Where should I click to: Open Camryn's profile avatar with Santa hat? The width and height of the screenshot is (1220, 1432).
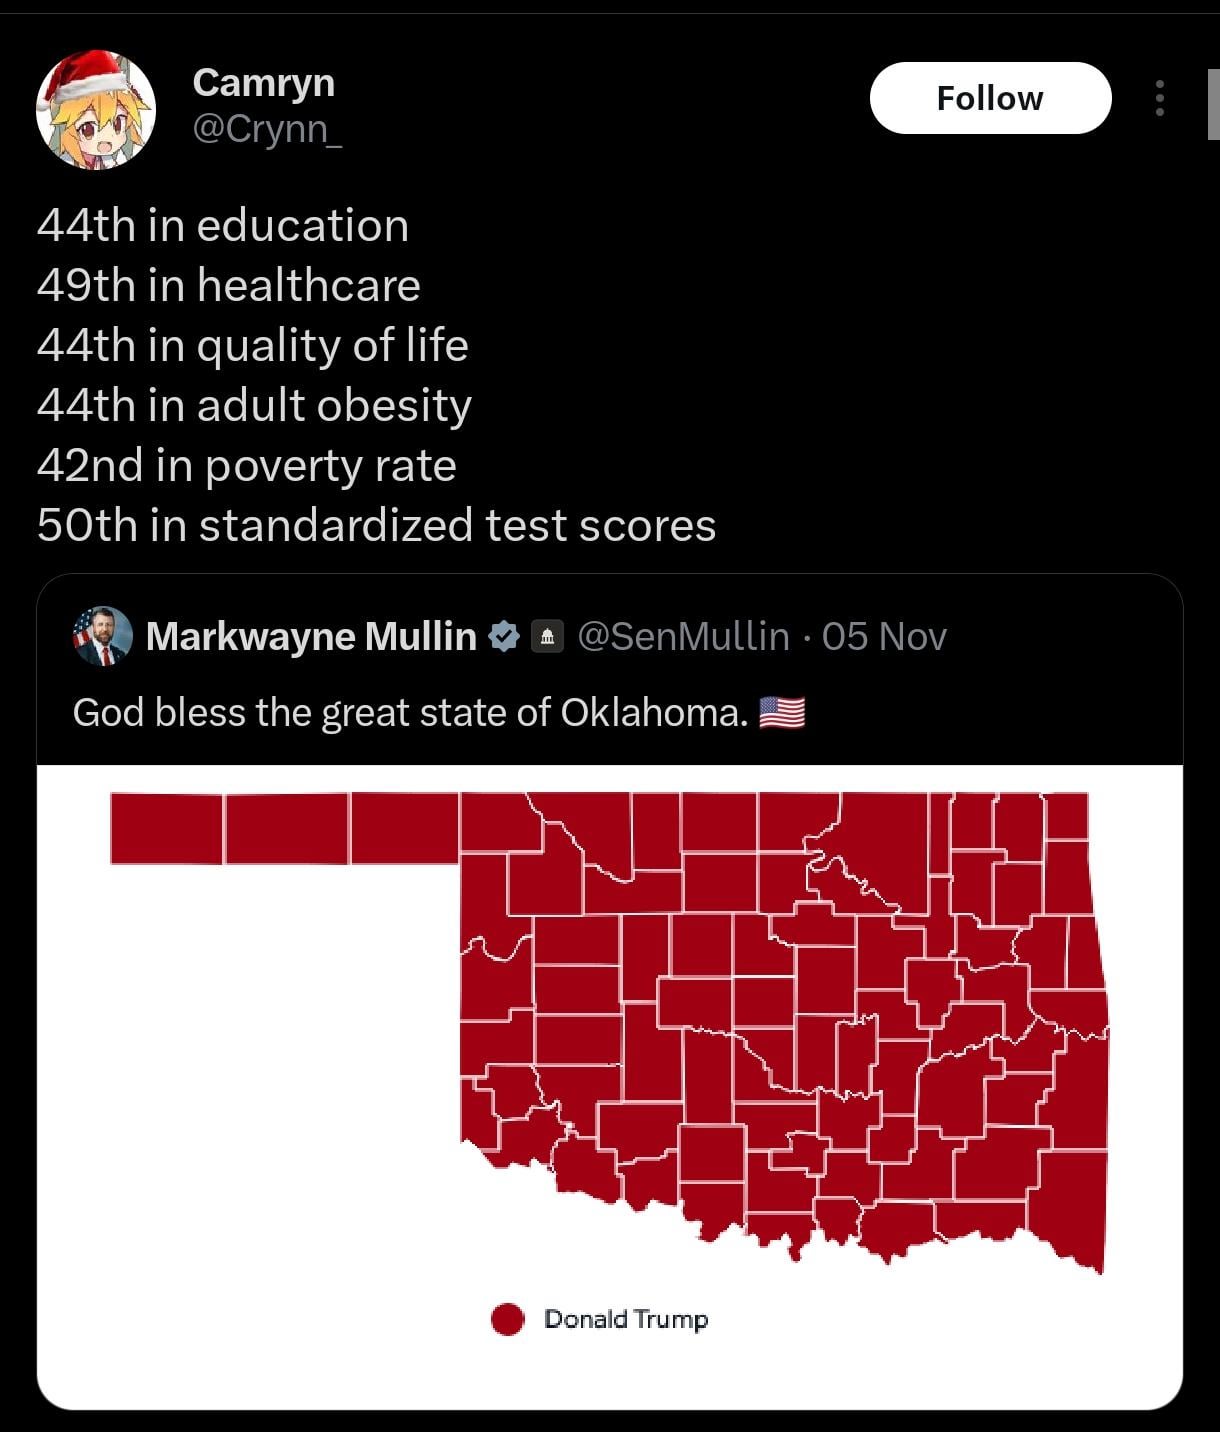coord(96,109)
